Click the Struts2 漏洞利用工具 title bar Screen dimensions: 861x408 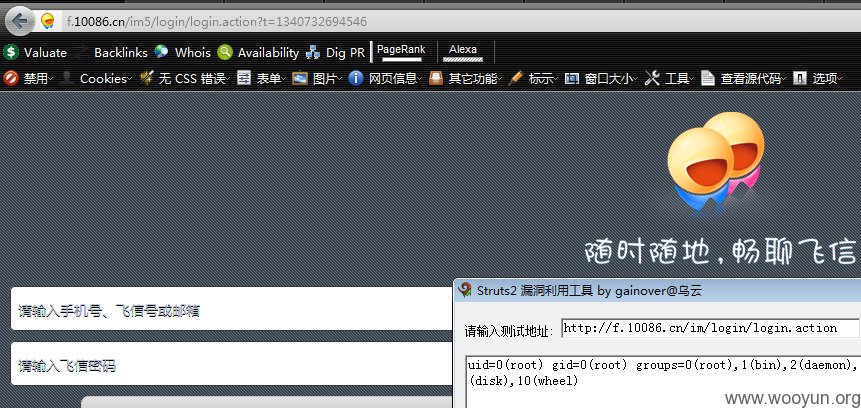click(657, 290)
